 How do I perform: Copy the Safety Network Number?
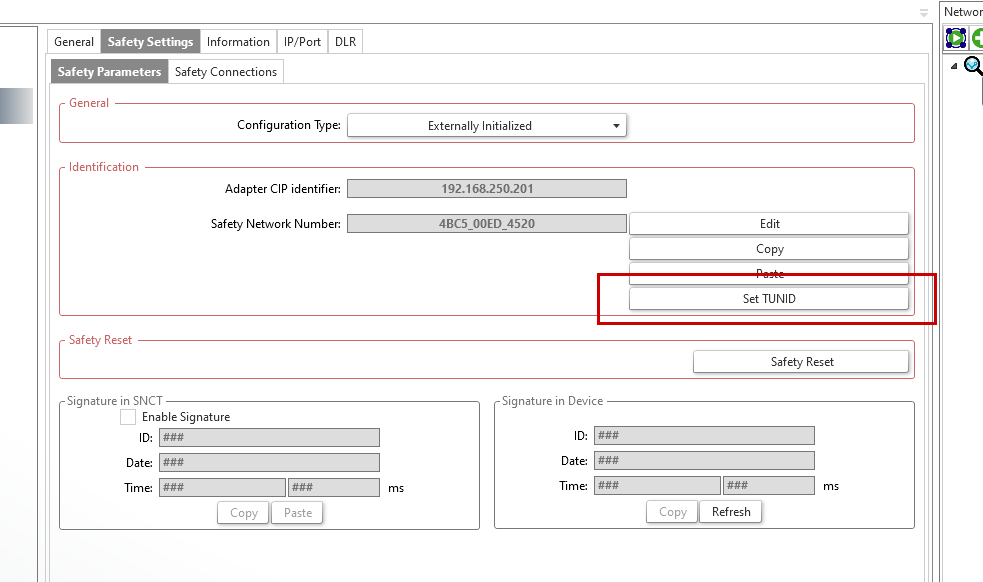(x=768, y=249)
